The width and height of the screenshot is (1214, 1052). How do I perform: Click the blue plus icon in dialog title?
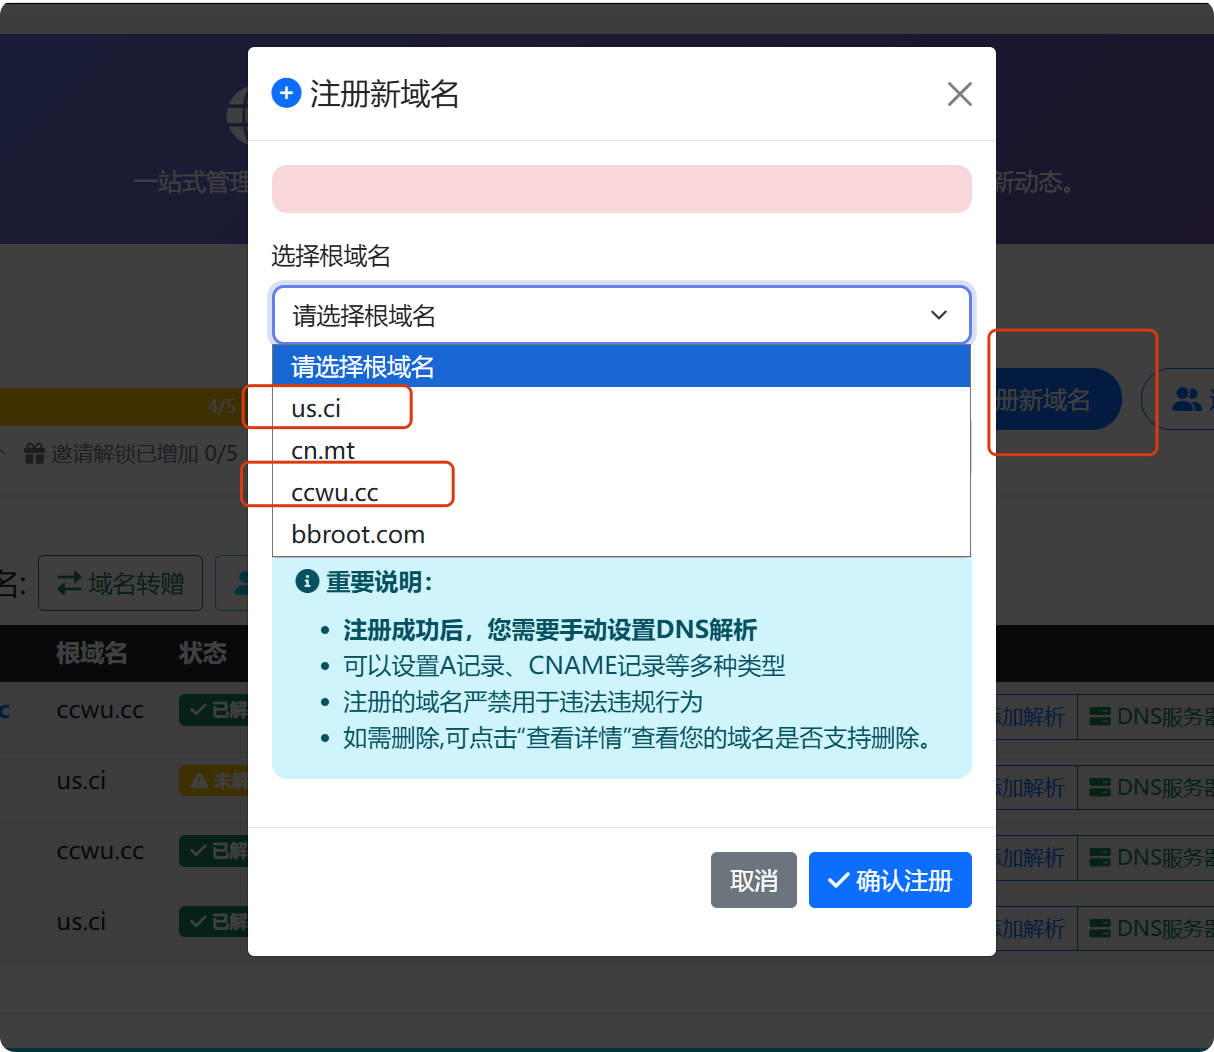coord(286,93)
